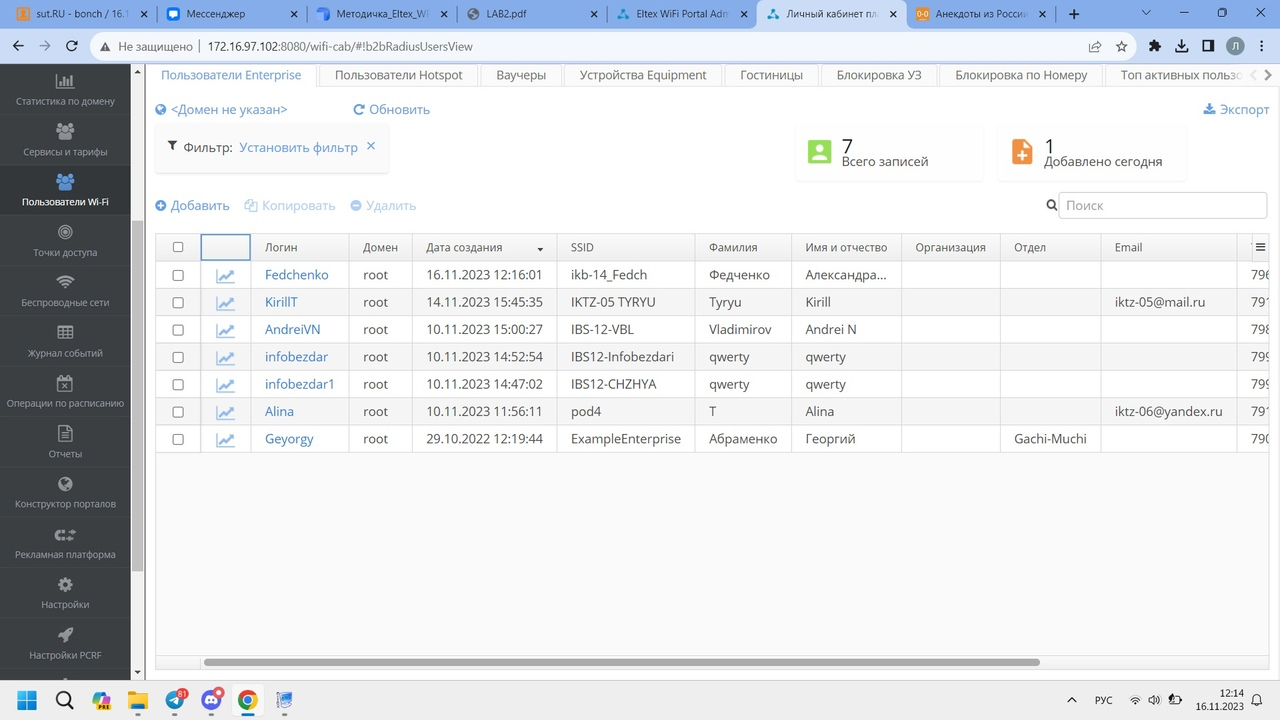Viewport: 1280px width, 720px height.
Task: Show hidden system tray icons chevron
Action: click(x=1072, y=700)
